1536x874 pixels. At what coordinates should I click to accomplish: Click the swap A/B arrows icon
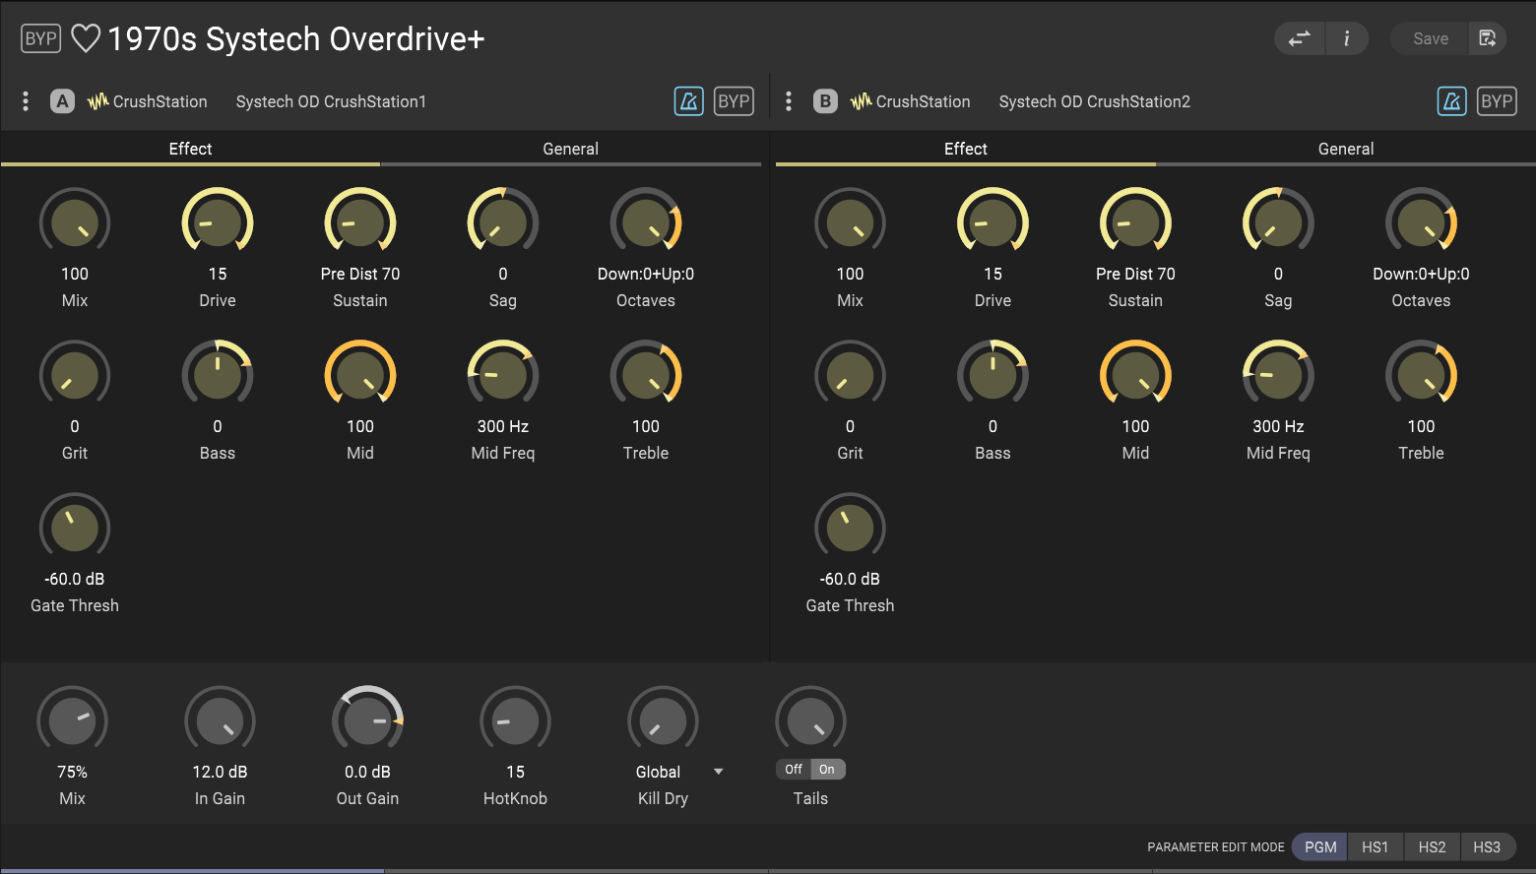pyautogui.click(x=1299, y=38)
